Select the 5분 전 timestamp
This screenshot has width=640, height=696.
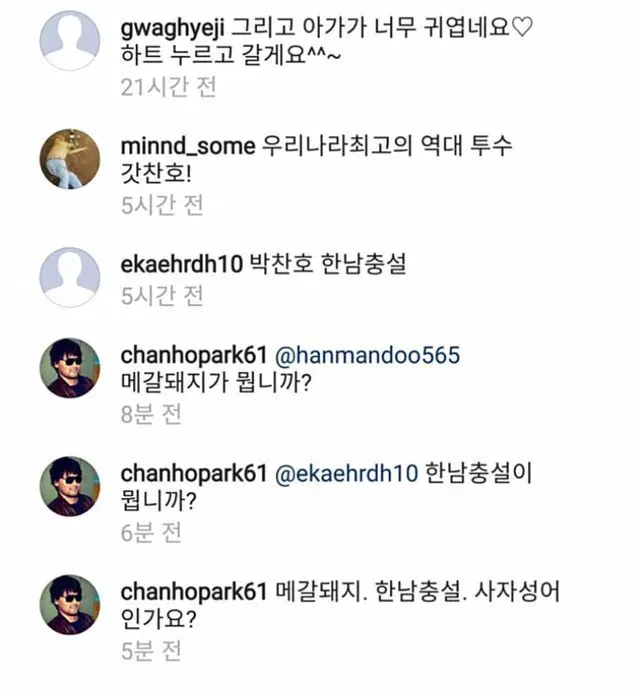[152, 651]
